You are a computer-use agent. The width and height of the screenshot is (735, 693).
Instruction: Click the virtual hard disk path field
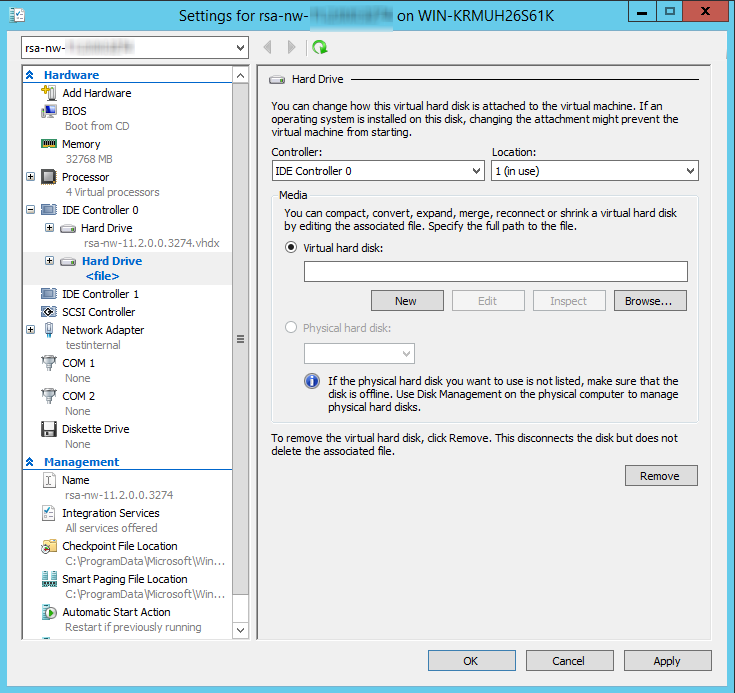coord(495,271)
